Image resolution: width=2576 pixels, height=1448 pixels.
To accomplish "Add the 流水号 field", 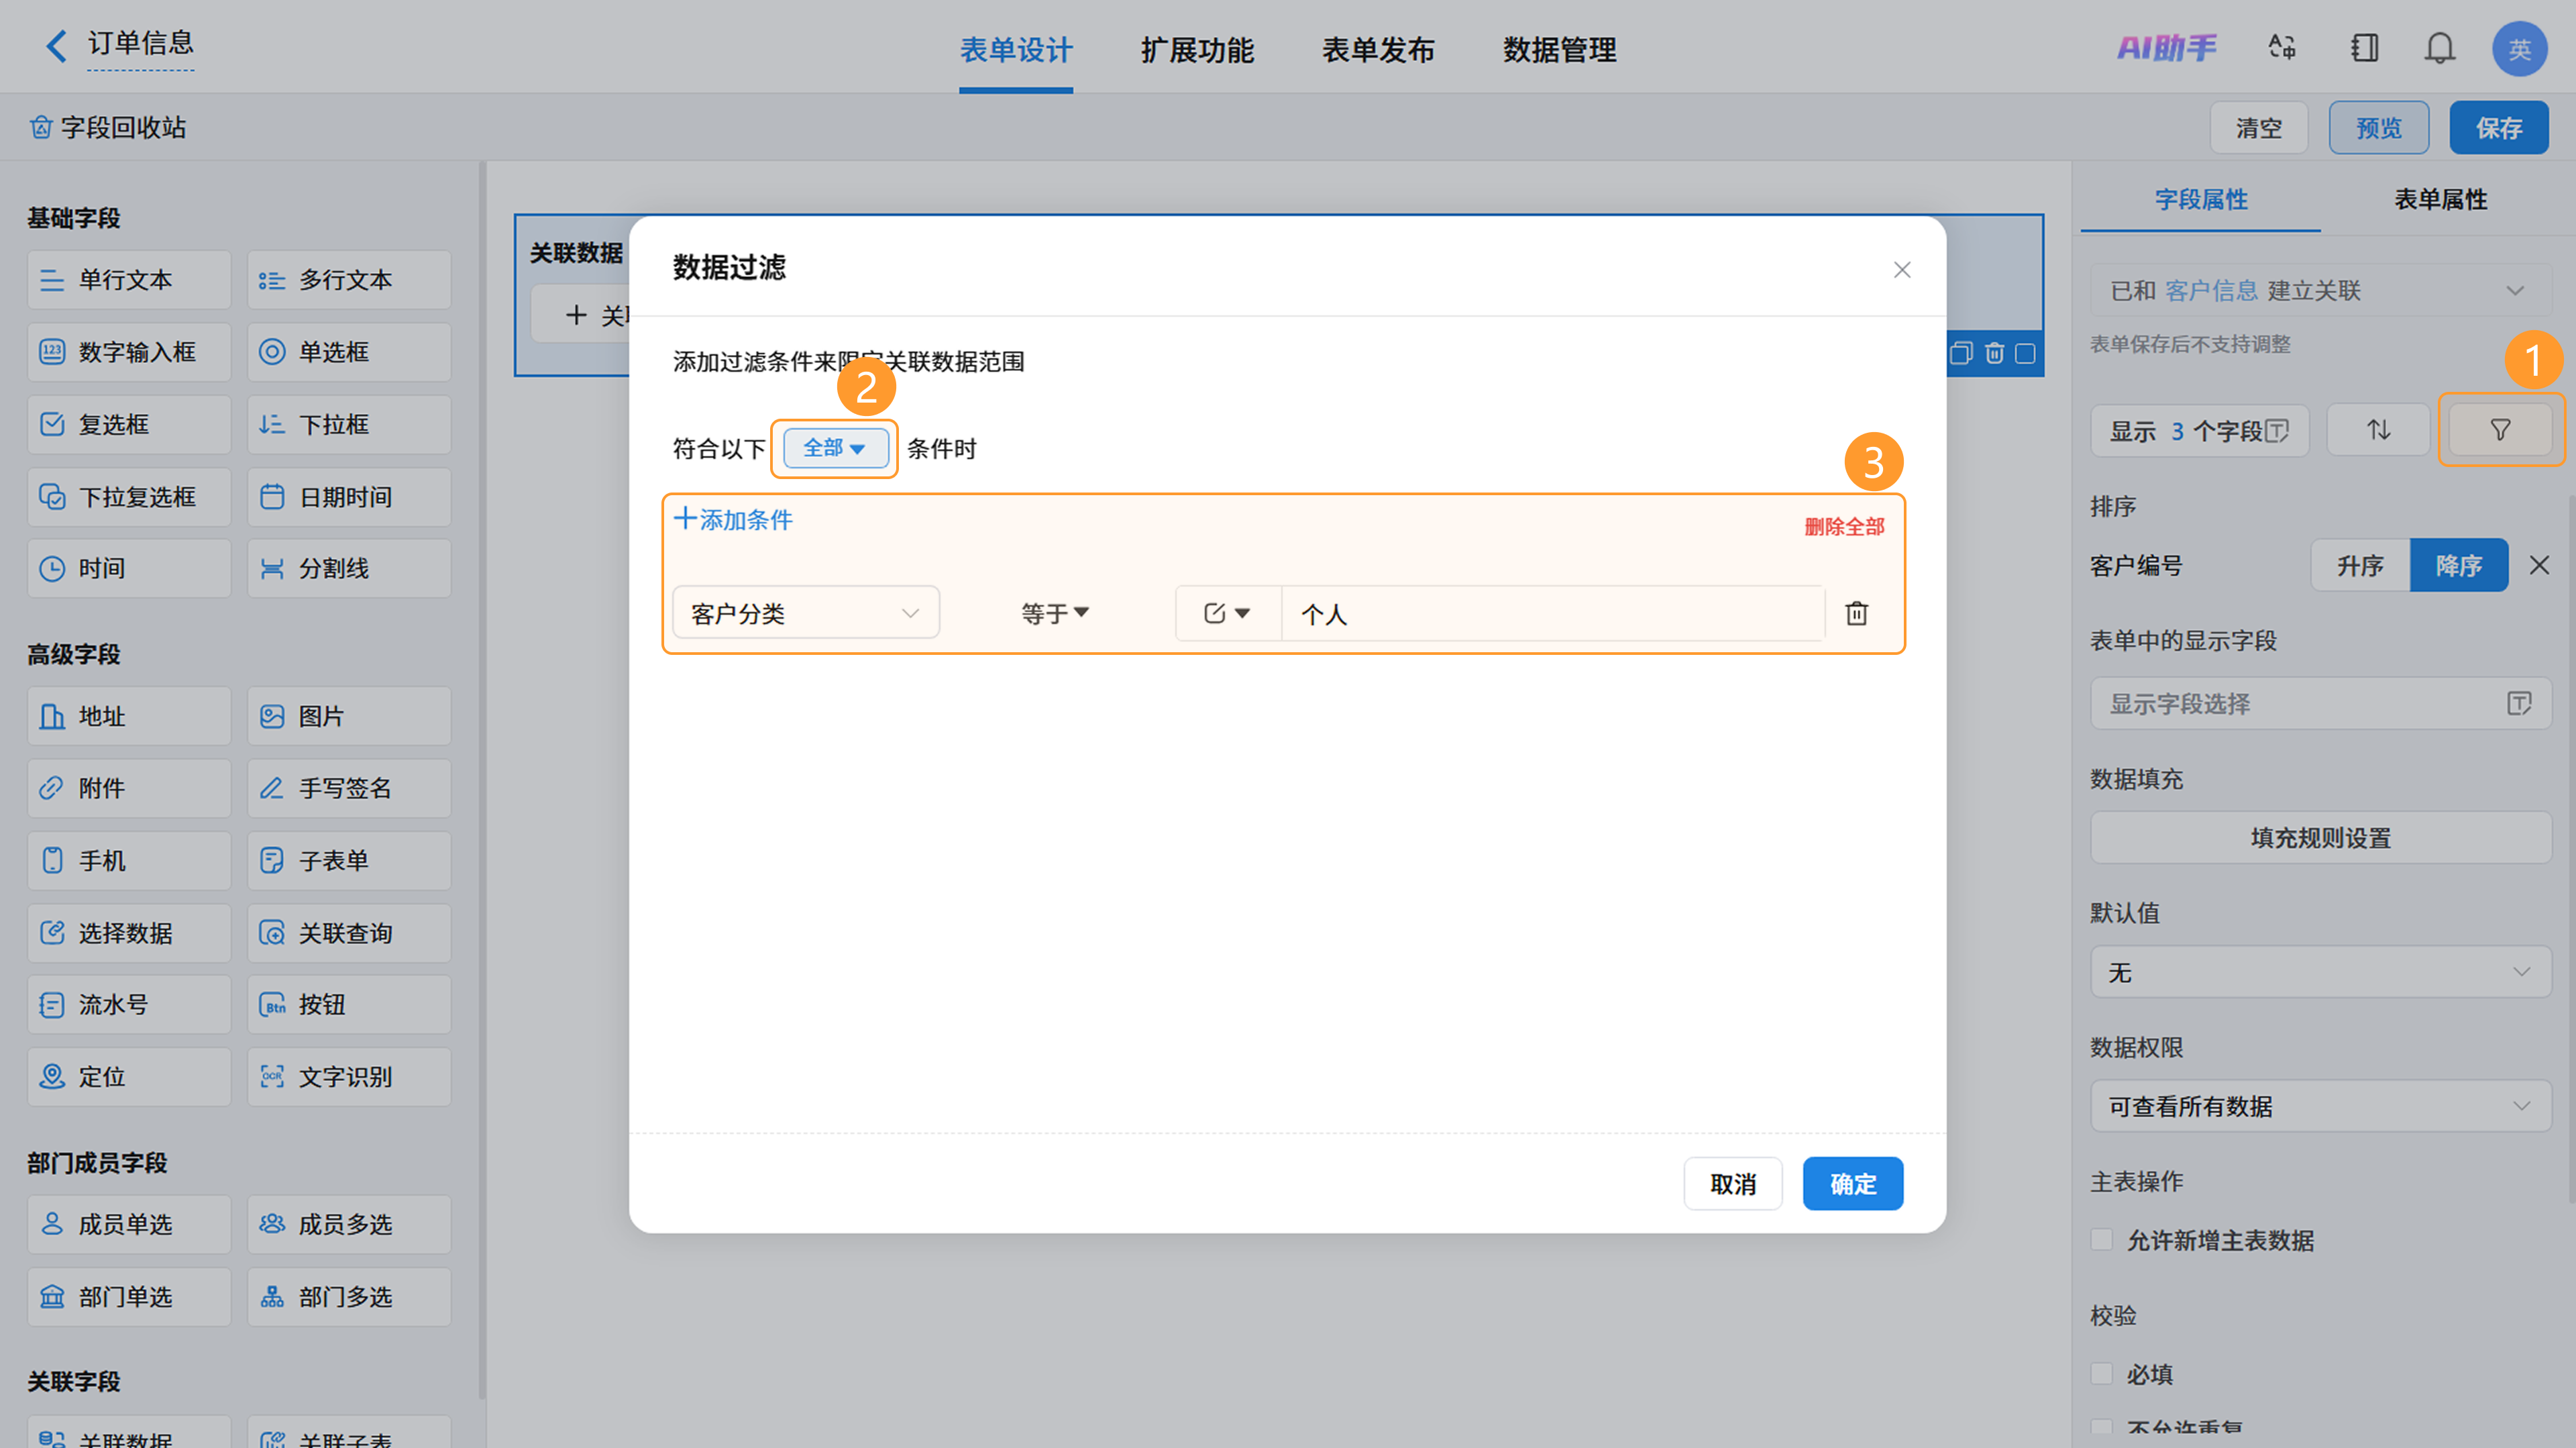I will (x=129, y=1004).
